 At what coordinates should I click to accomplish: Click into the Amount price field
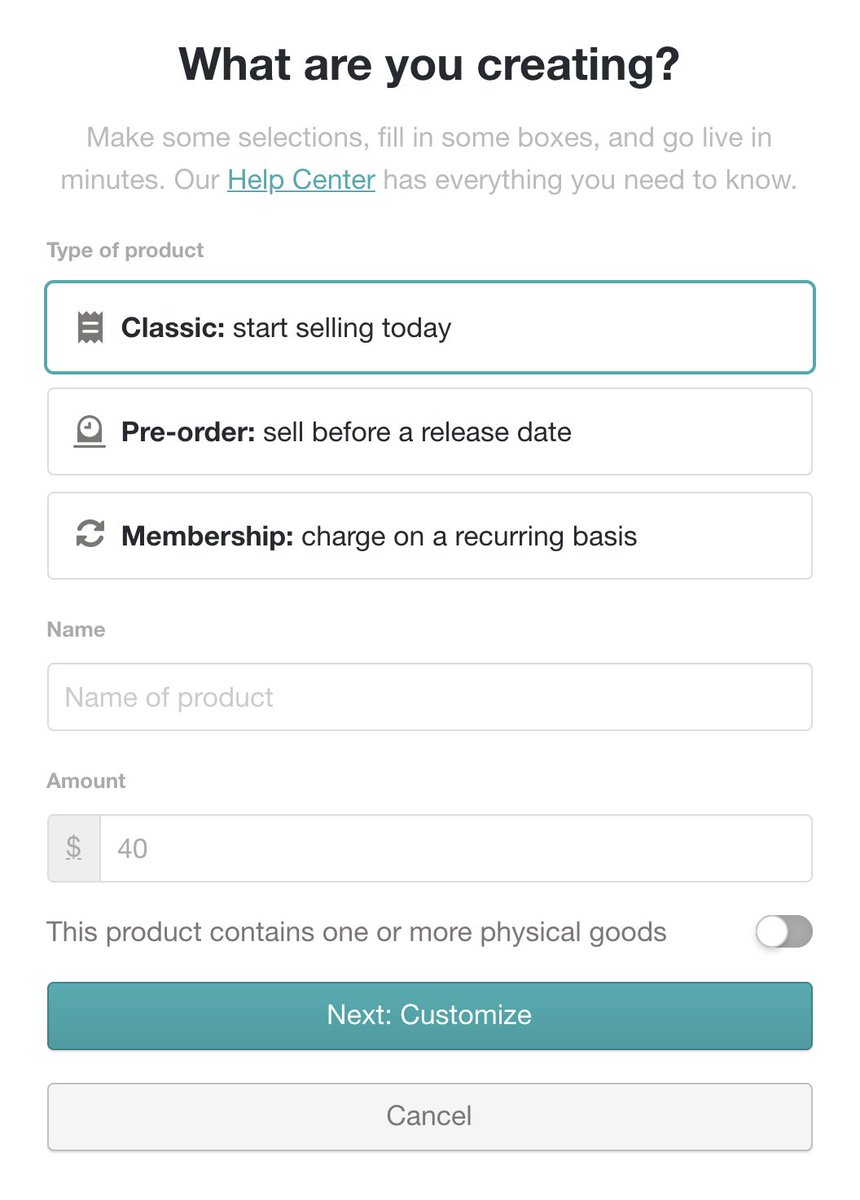(455, 848)
